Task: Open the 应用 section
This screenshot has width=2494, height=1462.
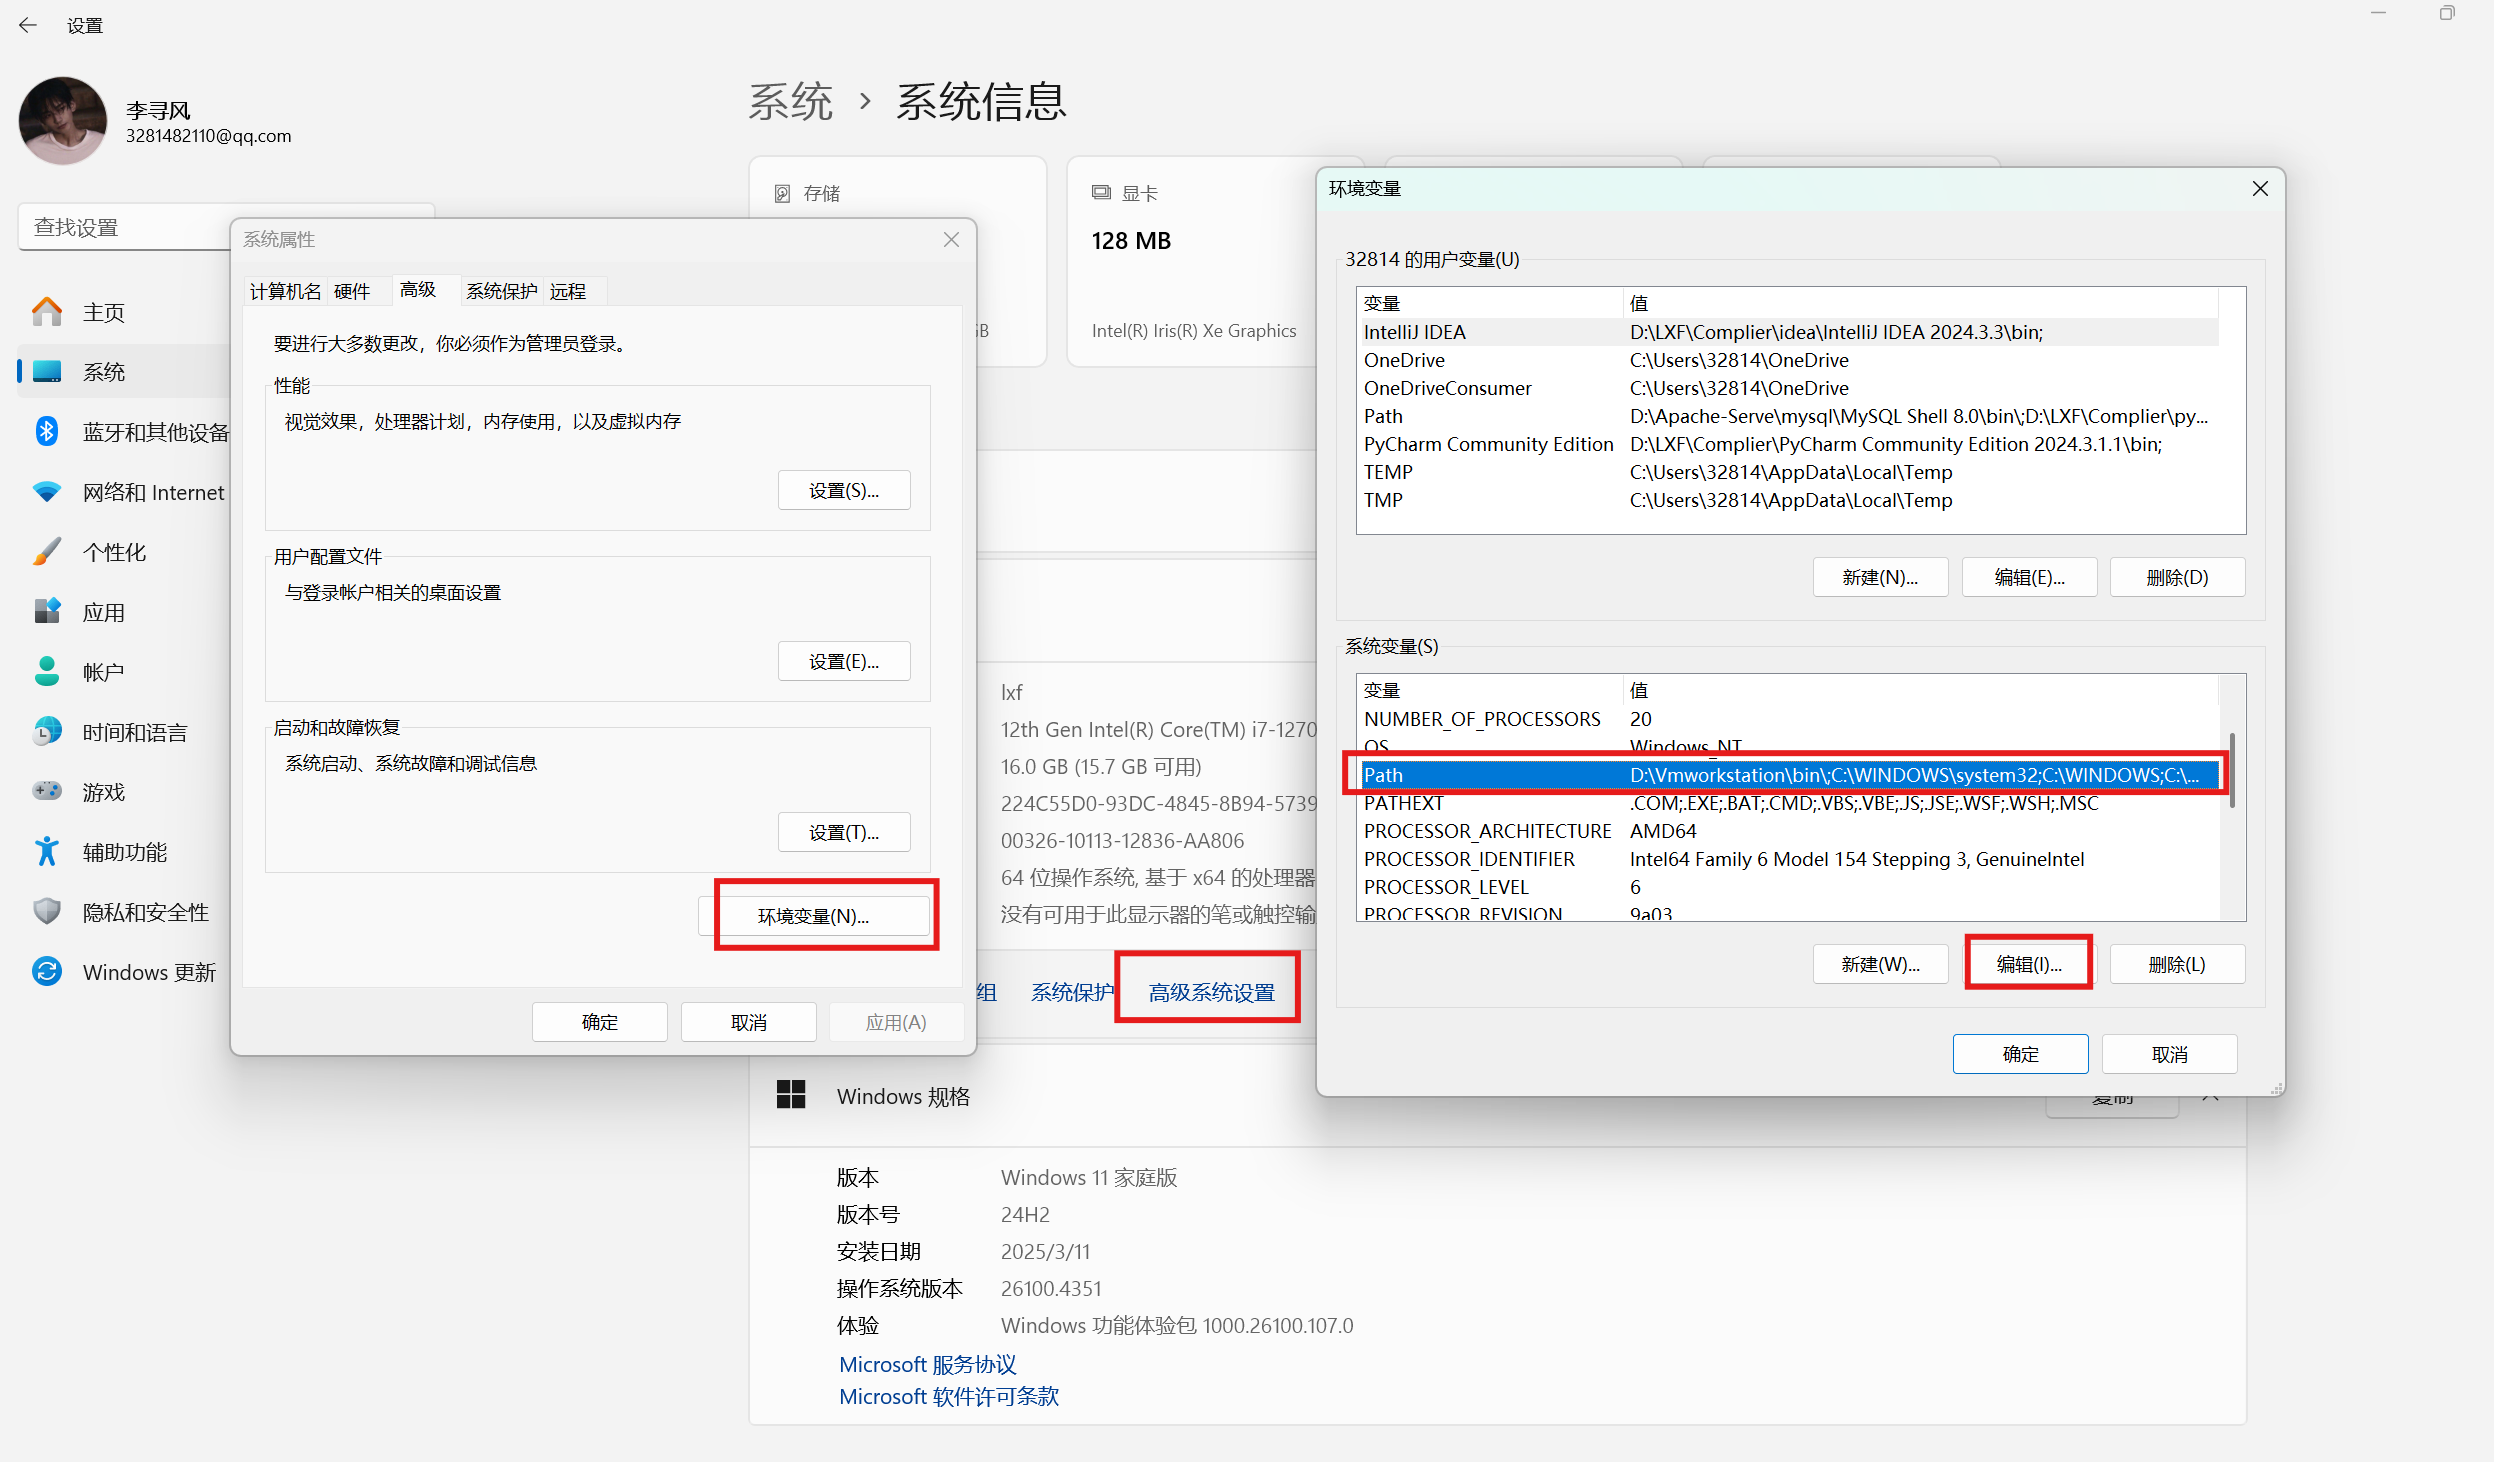Action: 104,611
